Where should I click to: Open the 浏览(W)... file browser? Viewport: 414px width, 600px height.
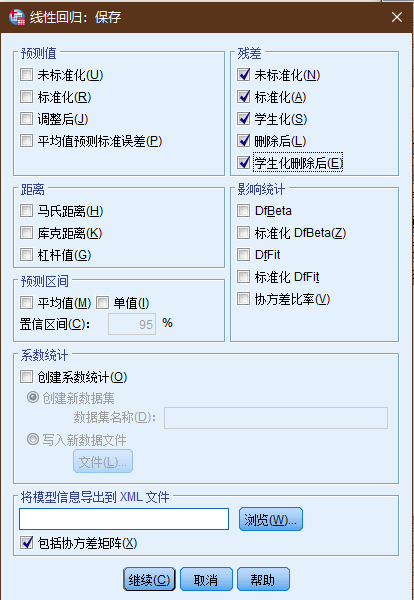pyautogui.click(x=271, y=519)
